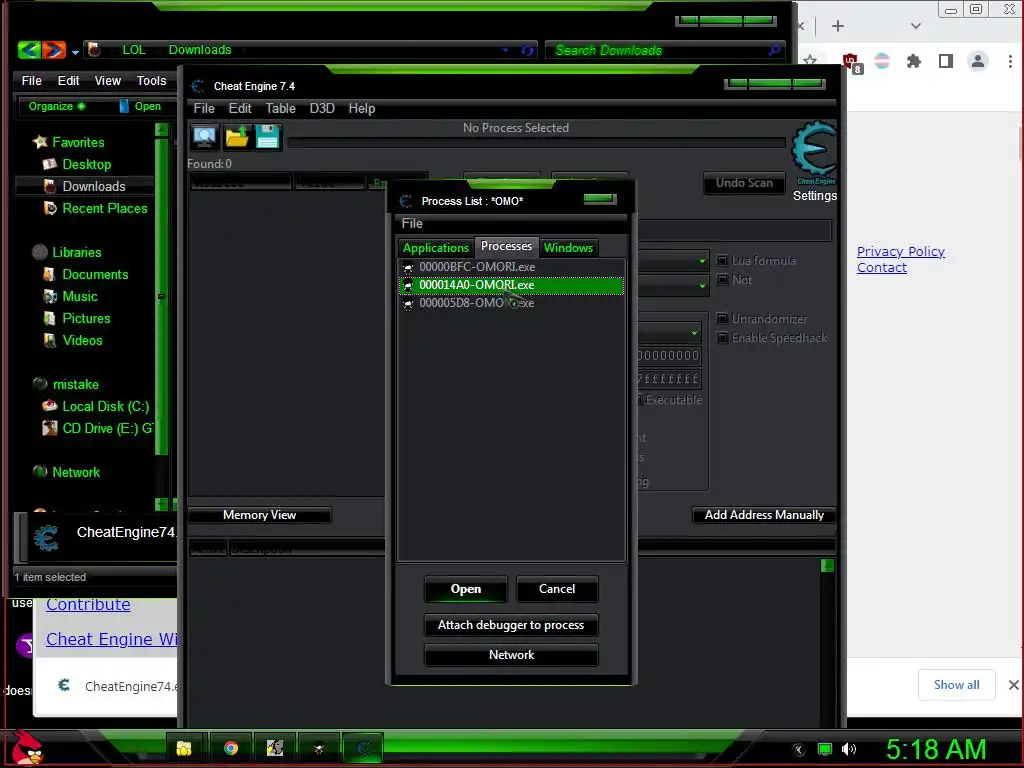This screenshot has height=768, width=1024.
Task: Open Explorer address bar dropdown arrow
Action: tap(505, 50)
